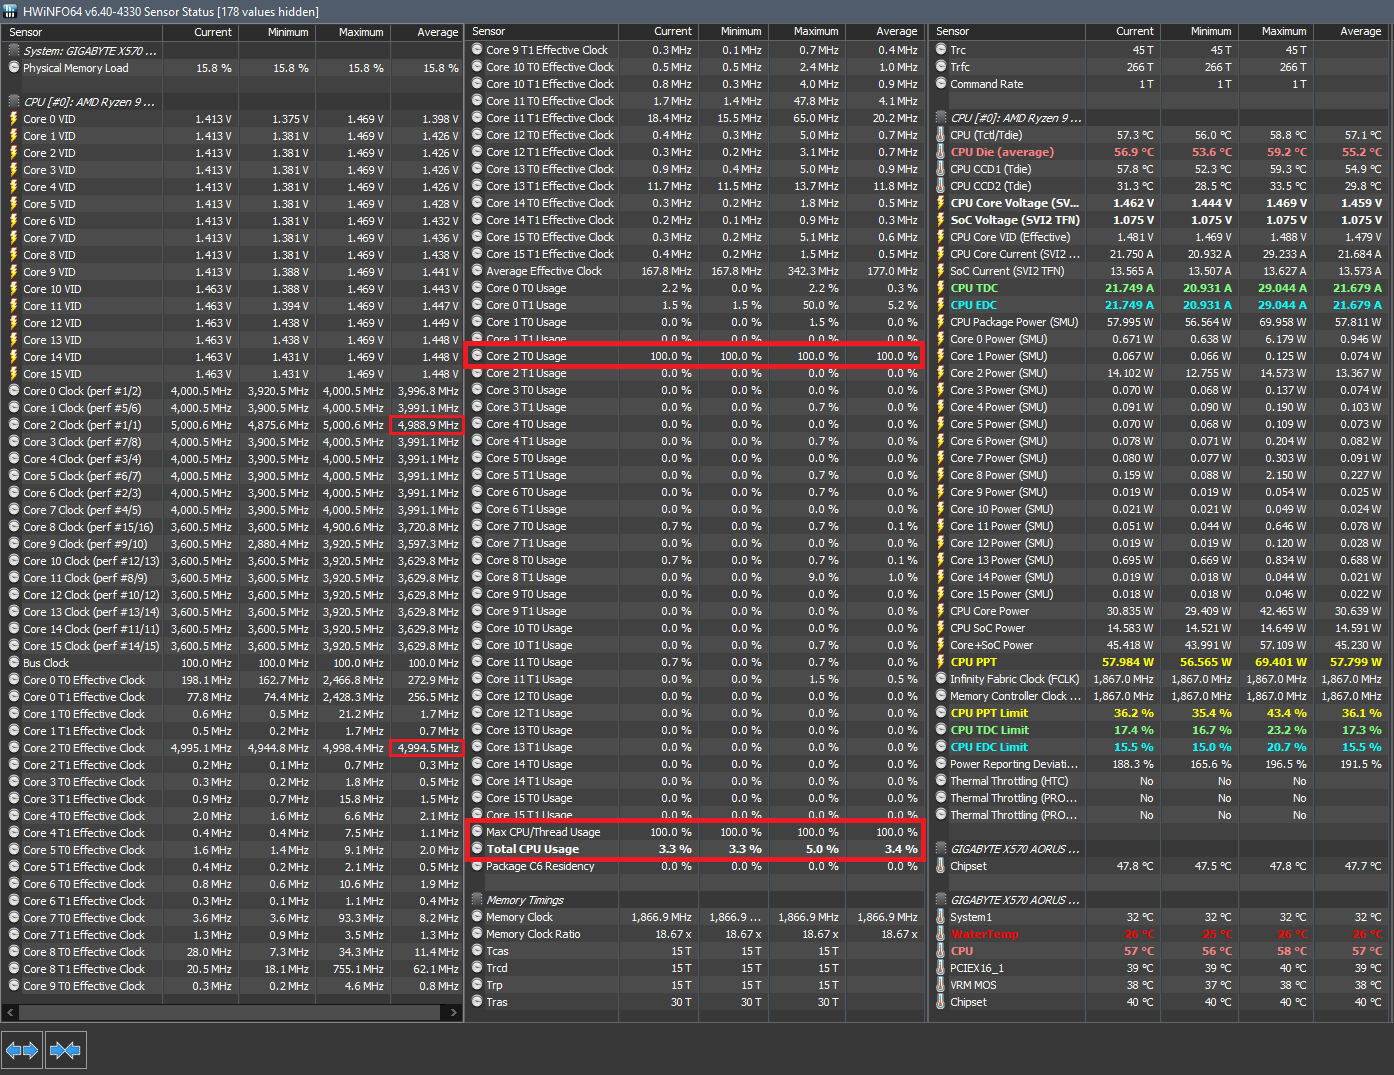This screenshot has height=1075, width=1394.
Task: Click the Memory Clock Ratio row icon
Action: pos(477,934)
